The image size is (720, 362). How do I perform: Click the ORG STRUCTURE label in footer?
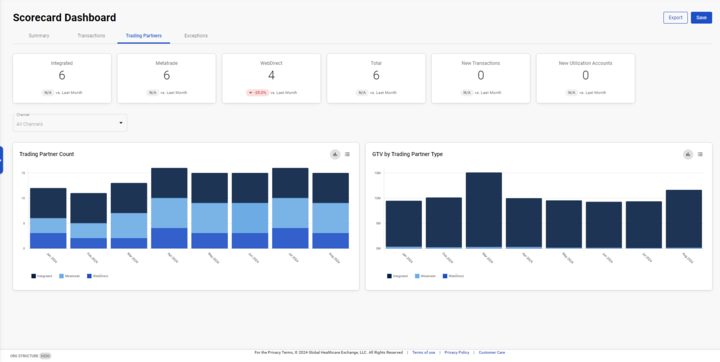(x=24, y=356)
